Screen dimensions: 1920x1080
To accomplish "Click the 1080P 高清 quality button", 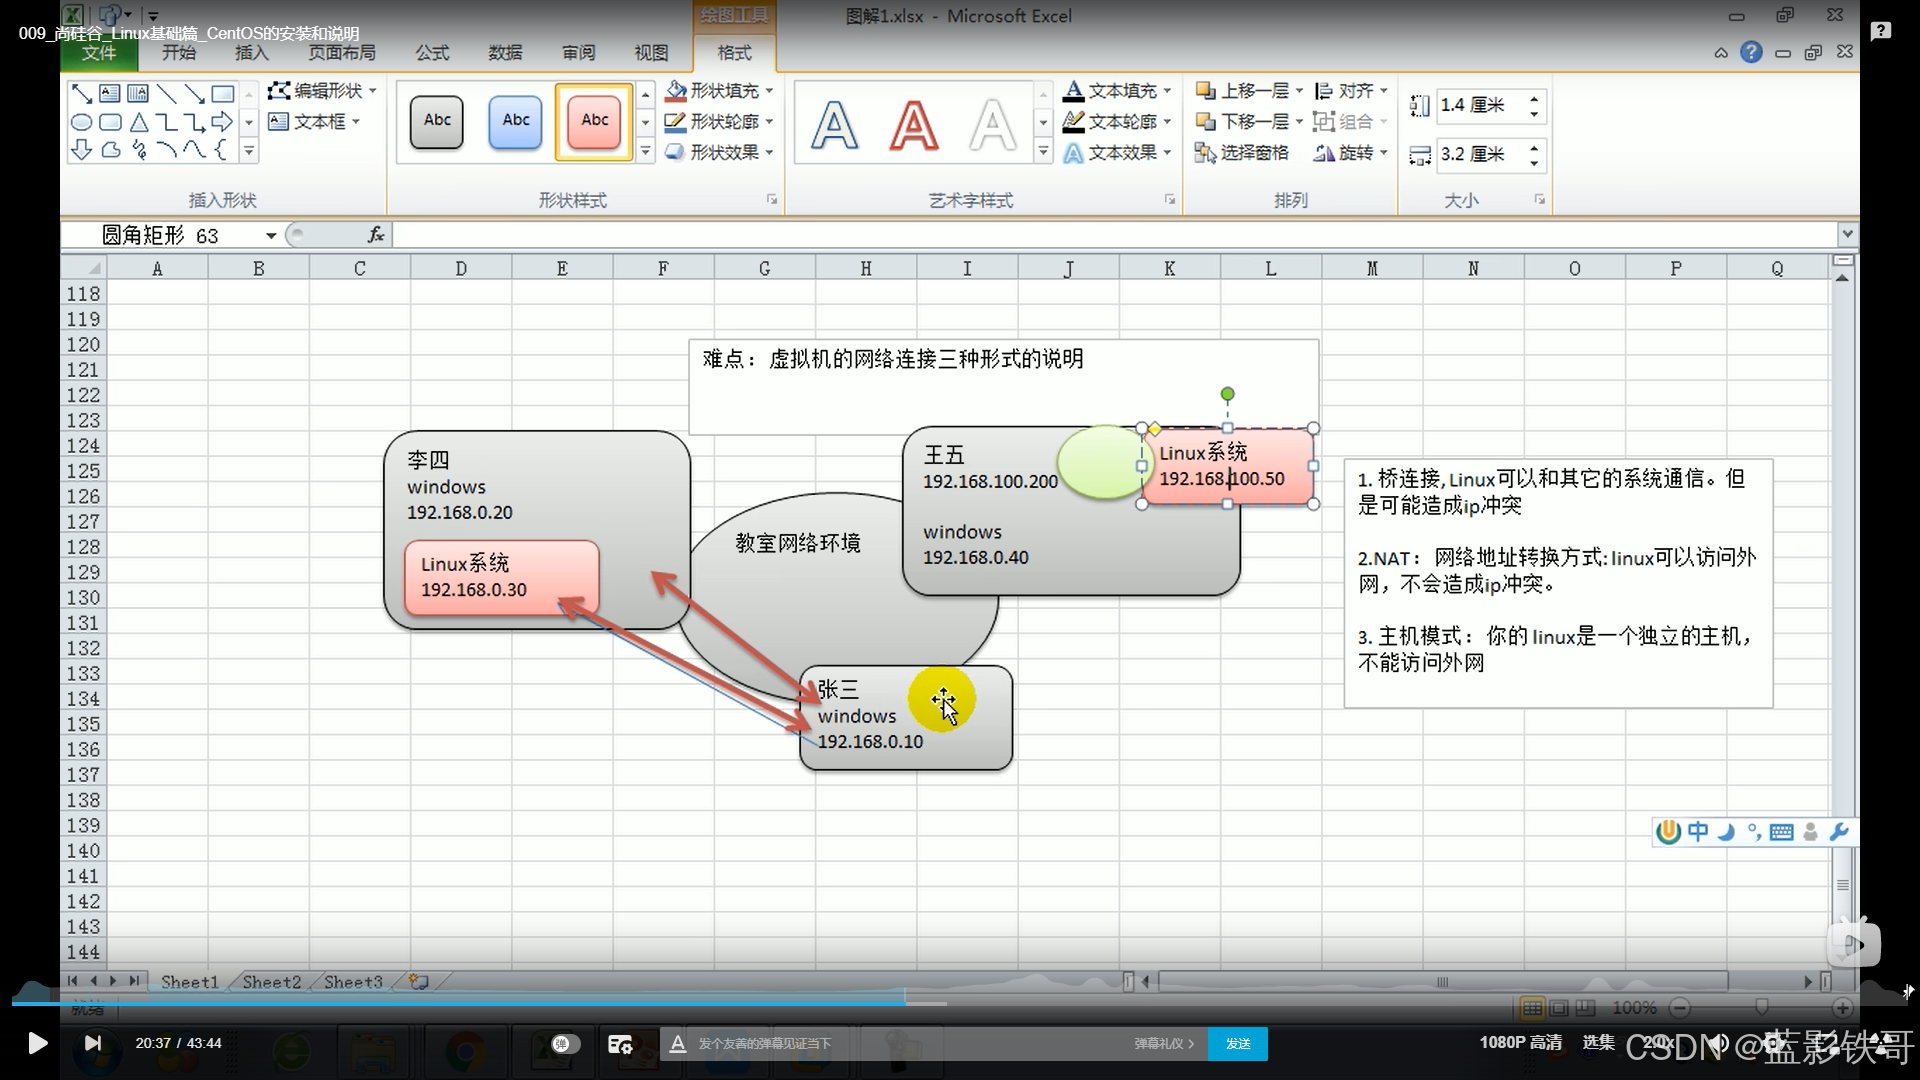I will click(x=1520, y=1043).
